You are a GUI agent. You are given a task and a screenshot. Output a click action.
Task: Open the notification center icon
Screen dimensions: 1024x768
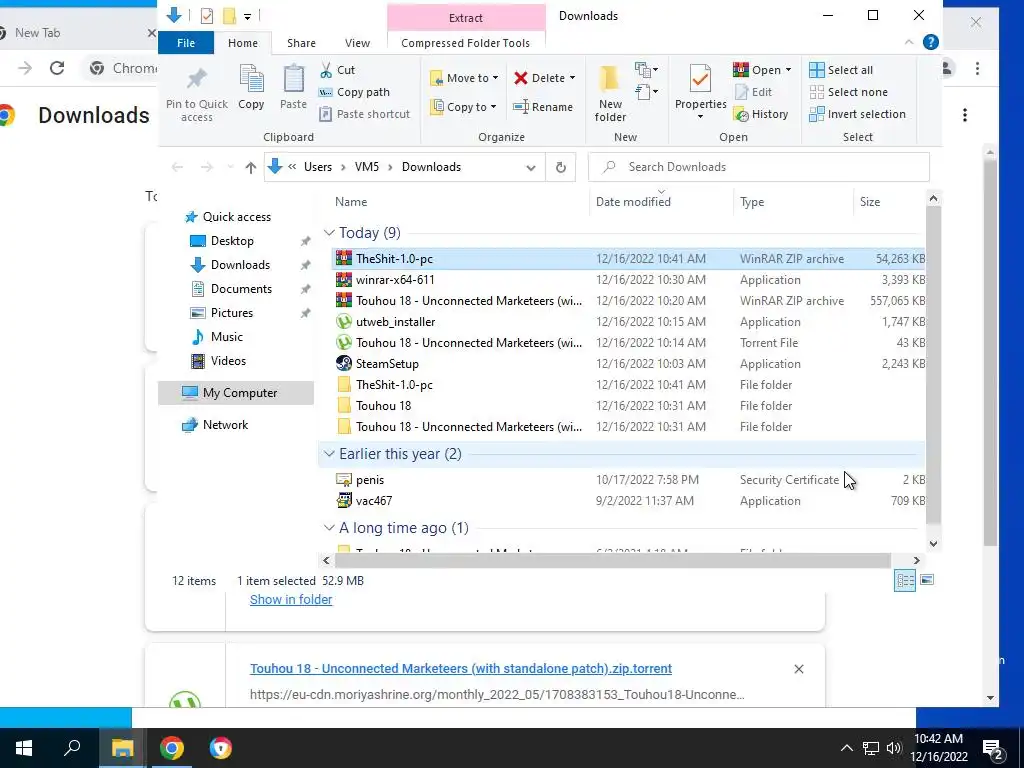click(x=993, y=749)
